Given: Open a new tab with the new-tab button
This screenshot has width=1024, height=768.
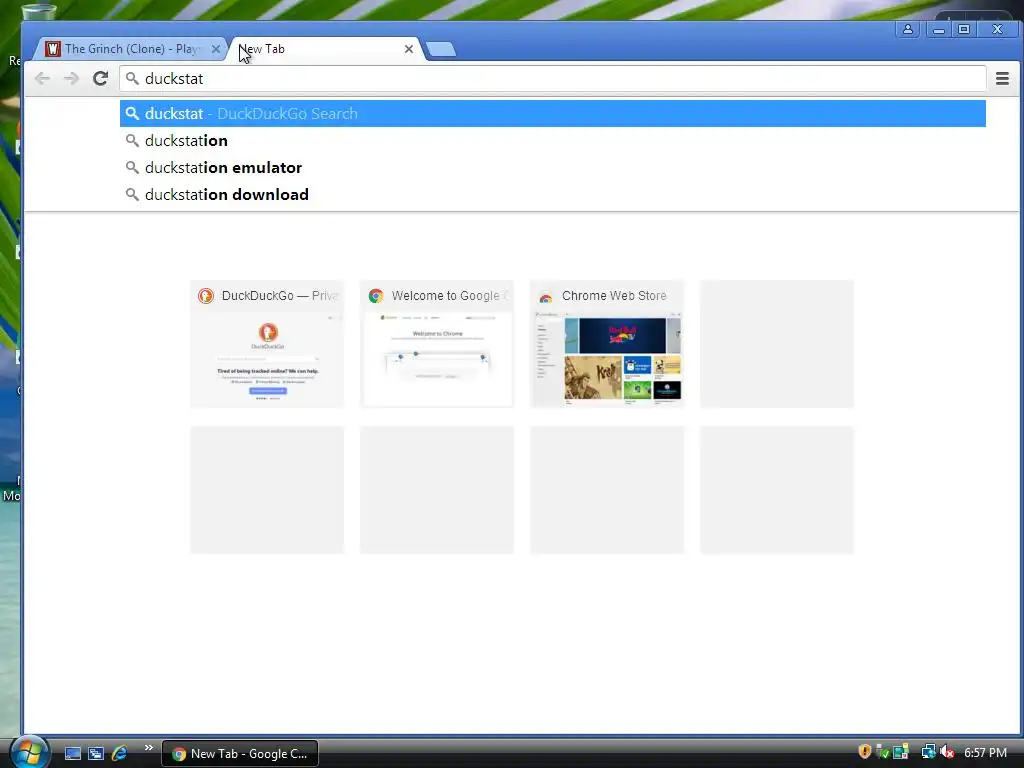Looking at the screenshot, I should (441, 49).
